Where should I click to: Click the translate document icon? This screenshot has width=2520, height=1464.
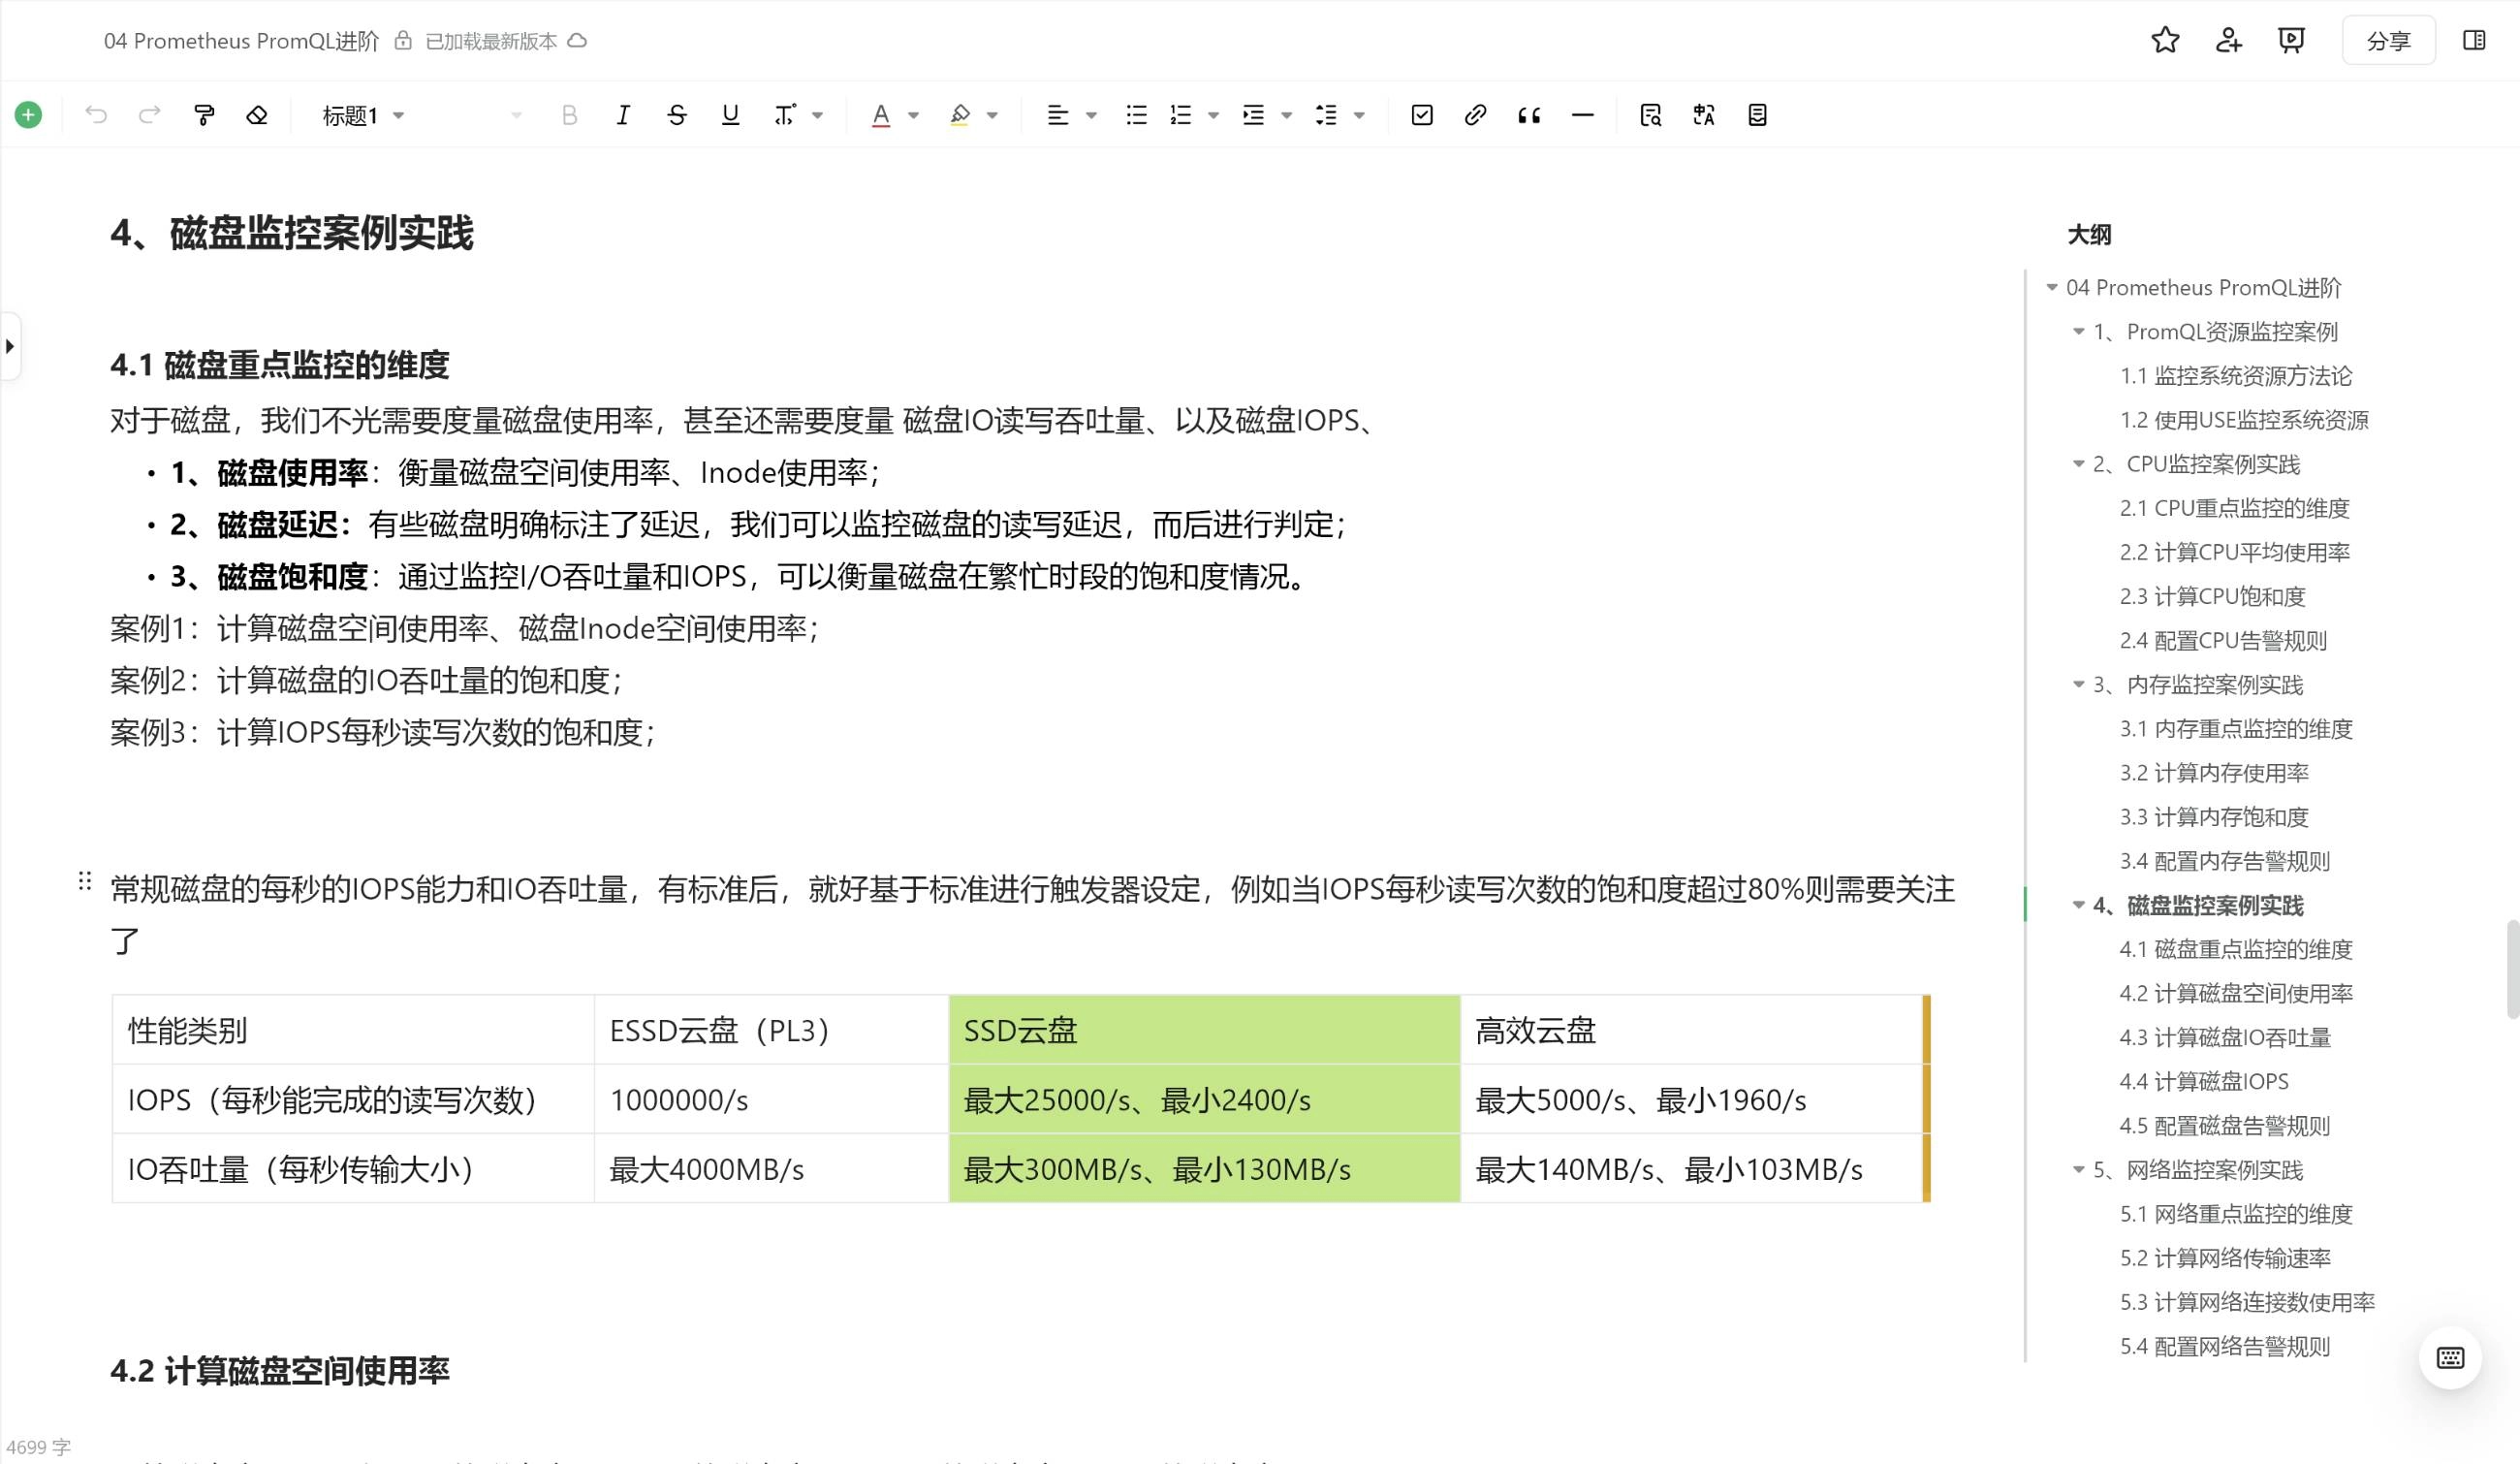[1703, 114]
